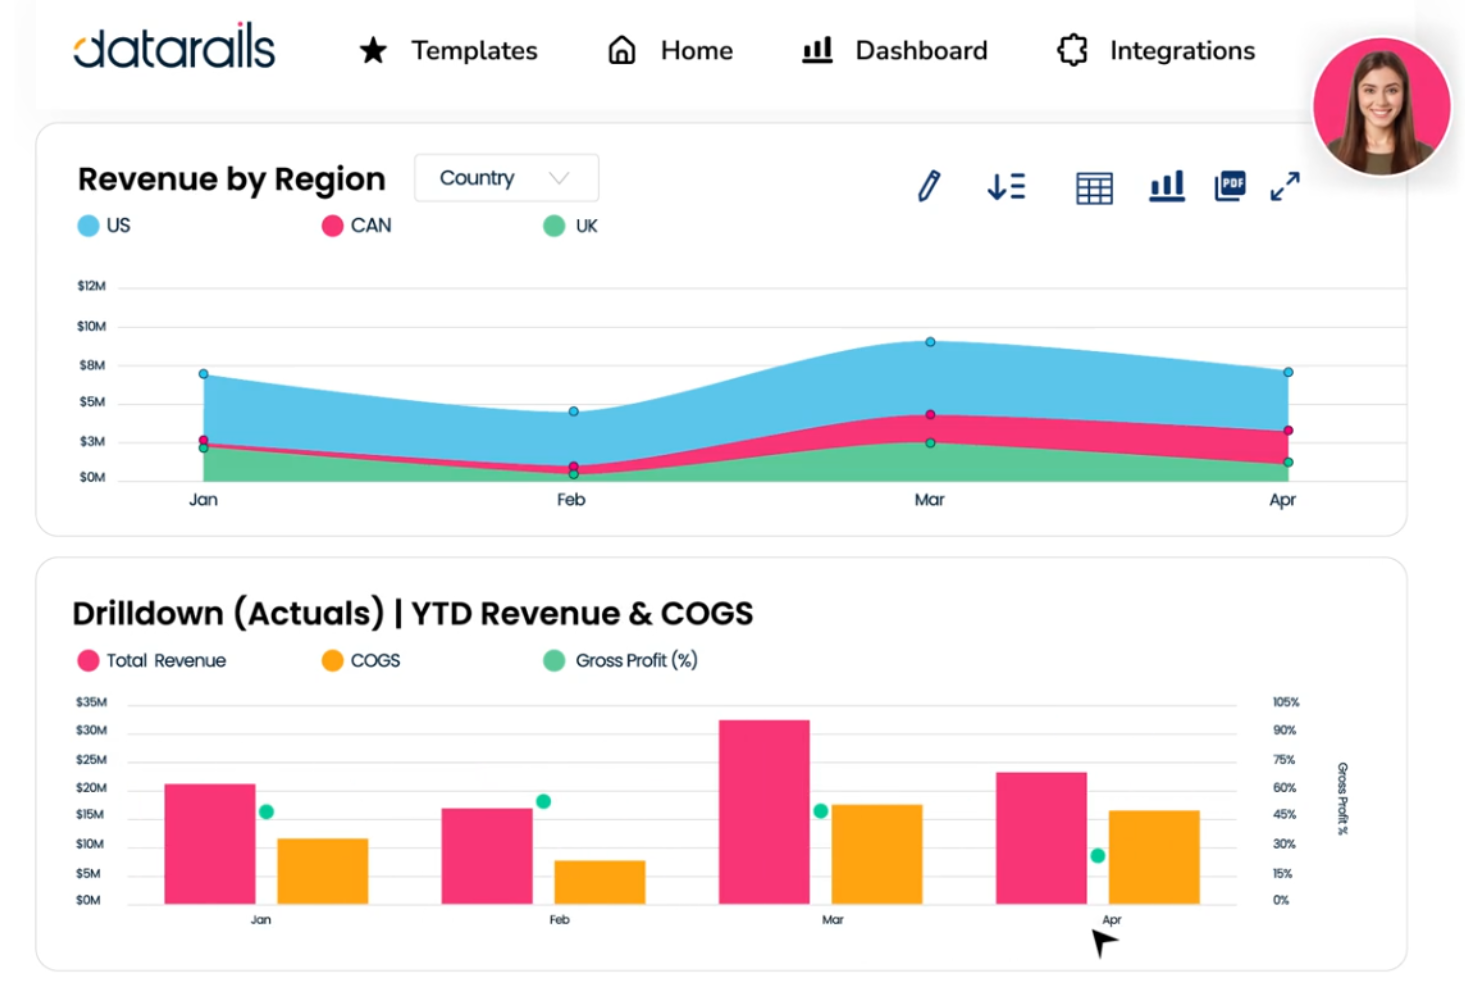Open the Dashboard menu item
1480x987 pixels.
[x=920, y=50]
